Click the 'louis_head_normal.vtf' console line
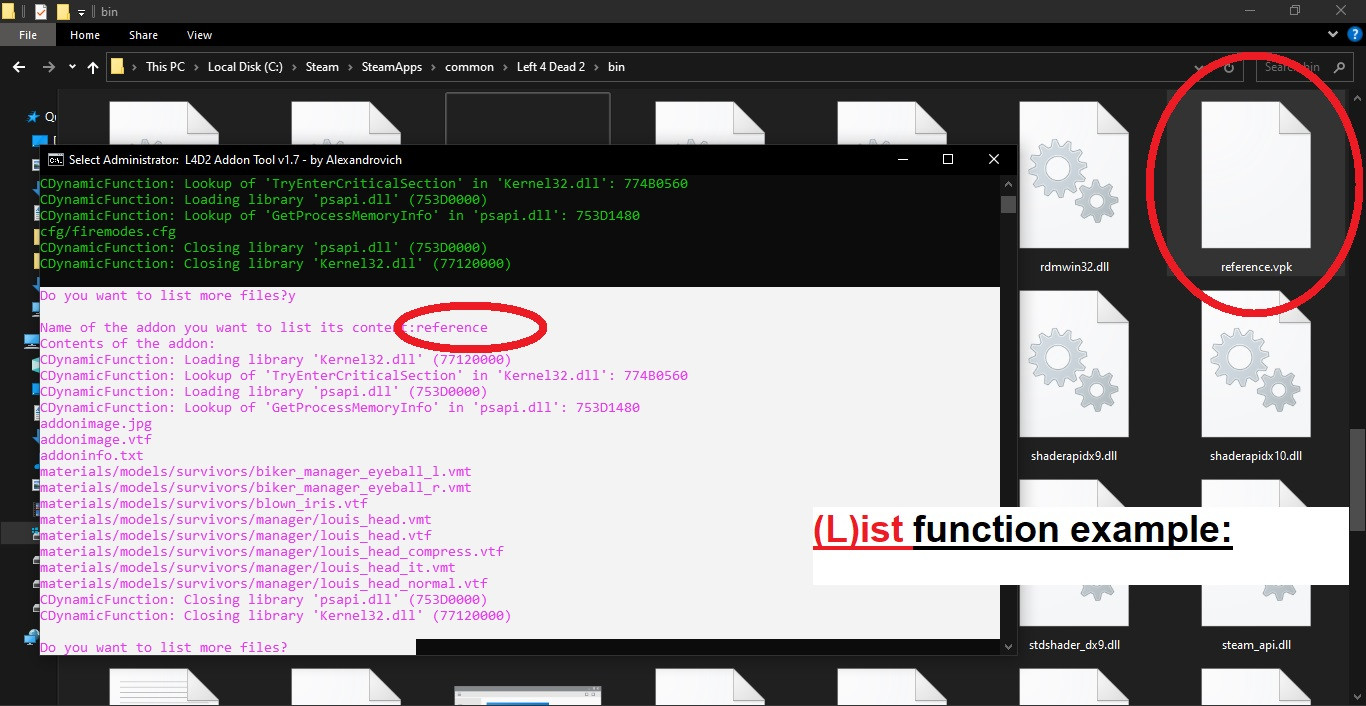1366x706 pixels. click(x=264, y=584)
